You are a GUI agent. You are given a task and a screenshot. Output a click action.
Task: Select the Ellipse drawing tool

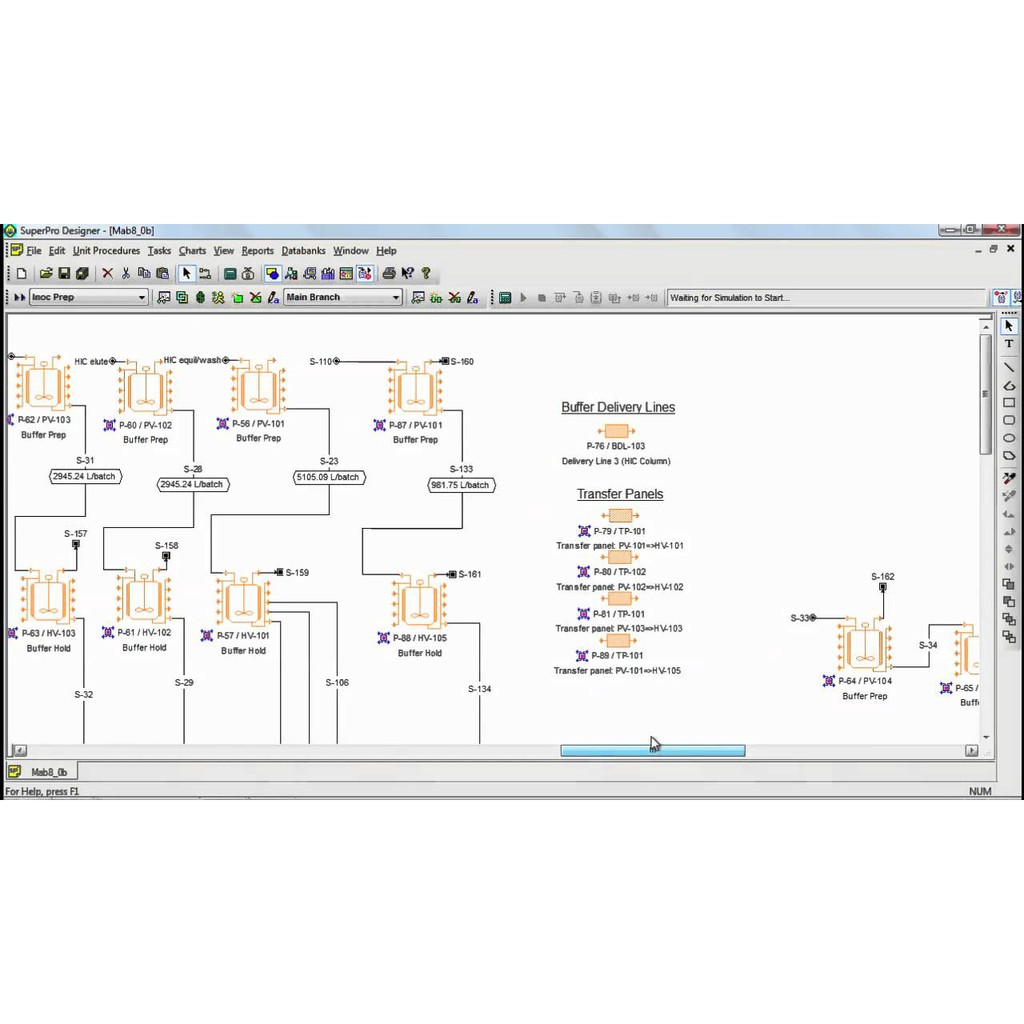1009,438
